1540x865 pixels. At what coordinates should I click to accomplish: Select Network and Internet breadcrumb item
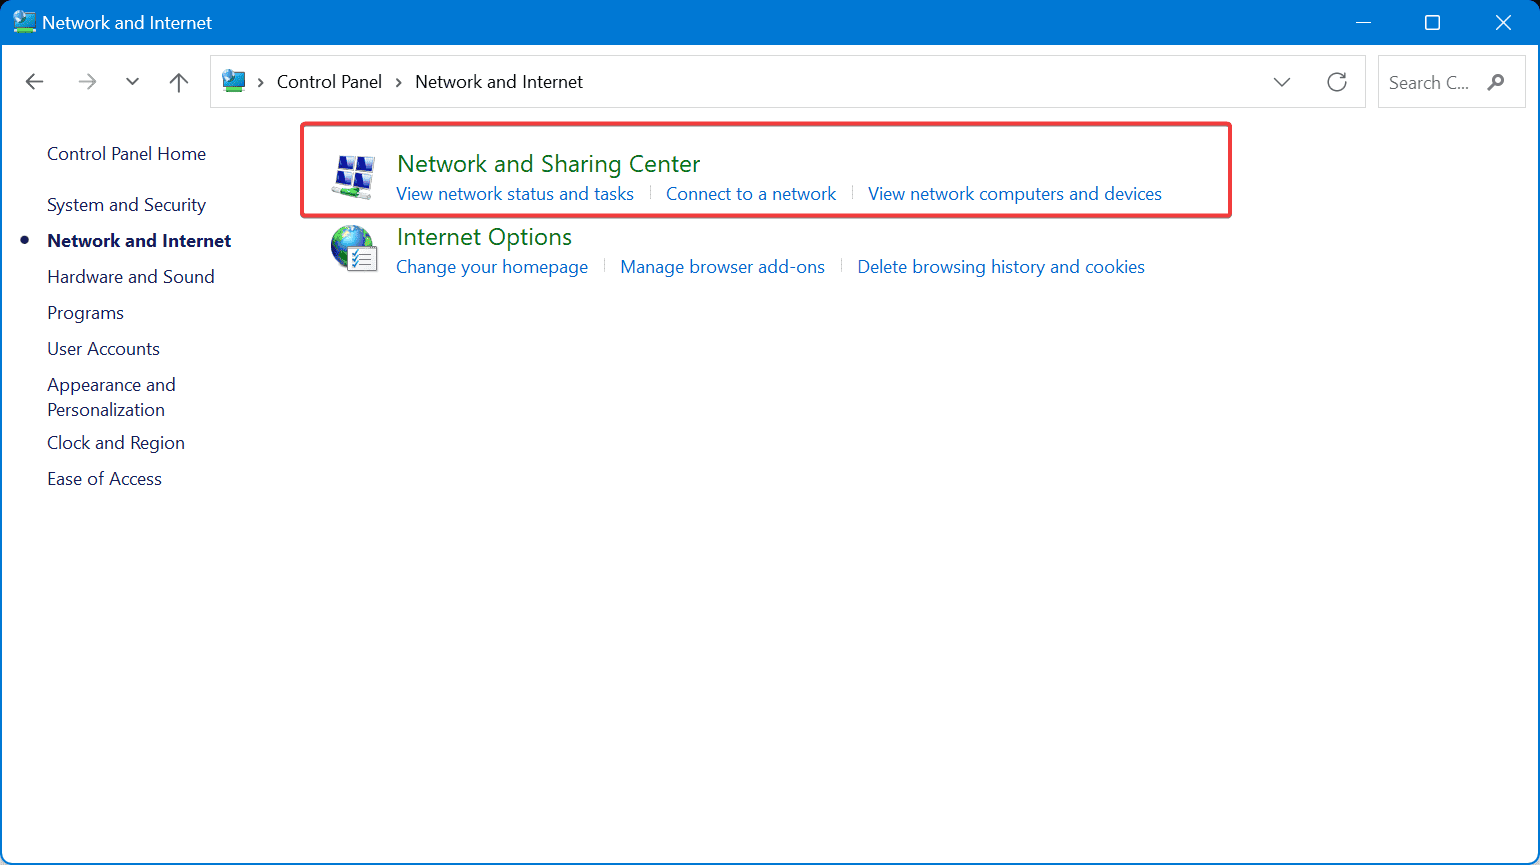click(x=499, y=82)
